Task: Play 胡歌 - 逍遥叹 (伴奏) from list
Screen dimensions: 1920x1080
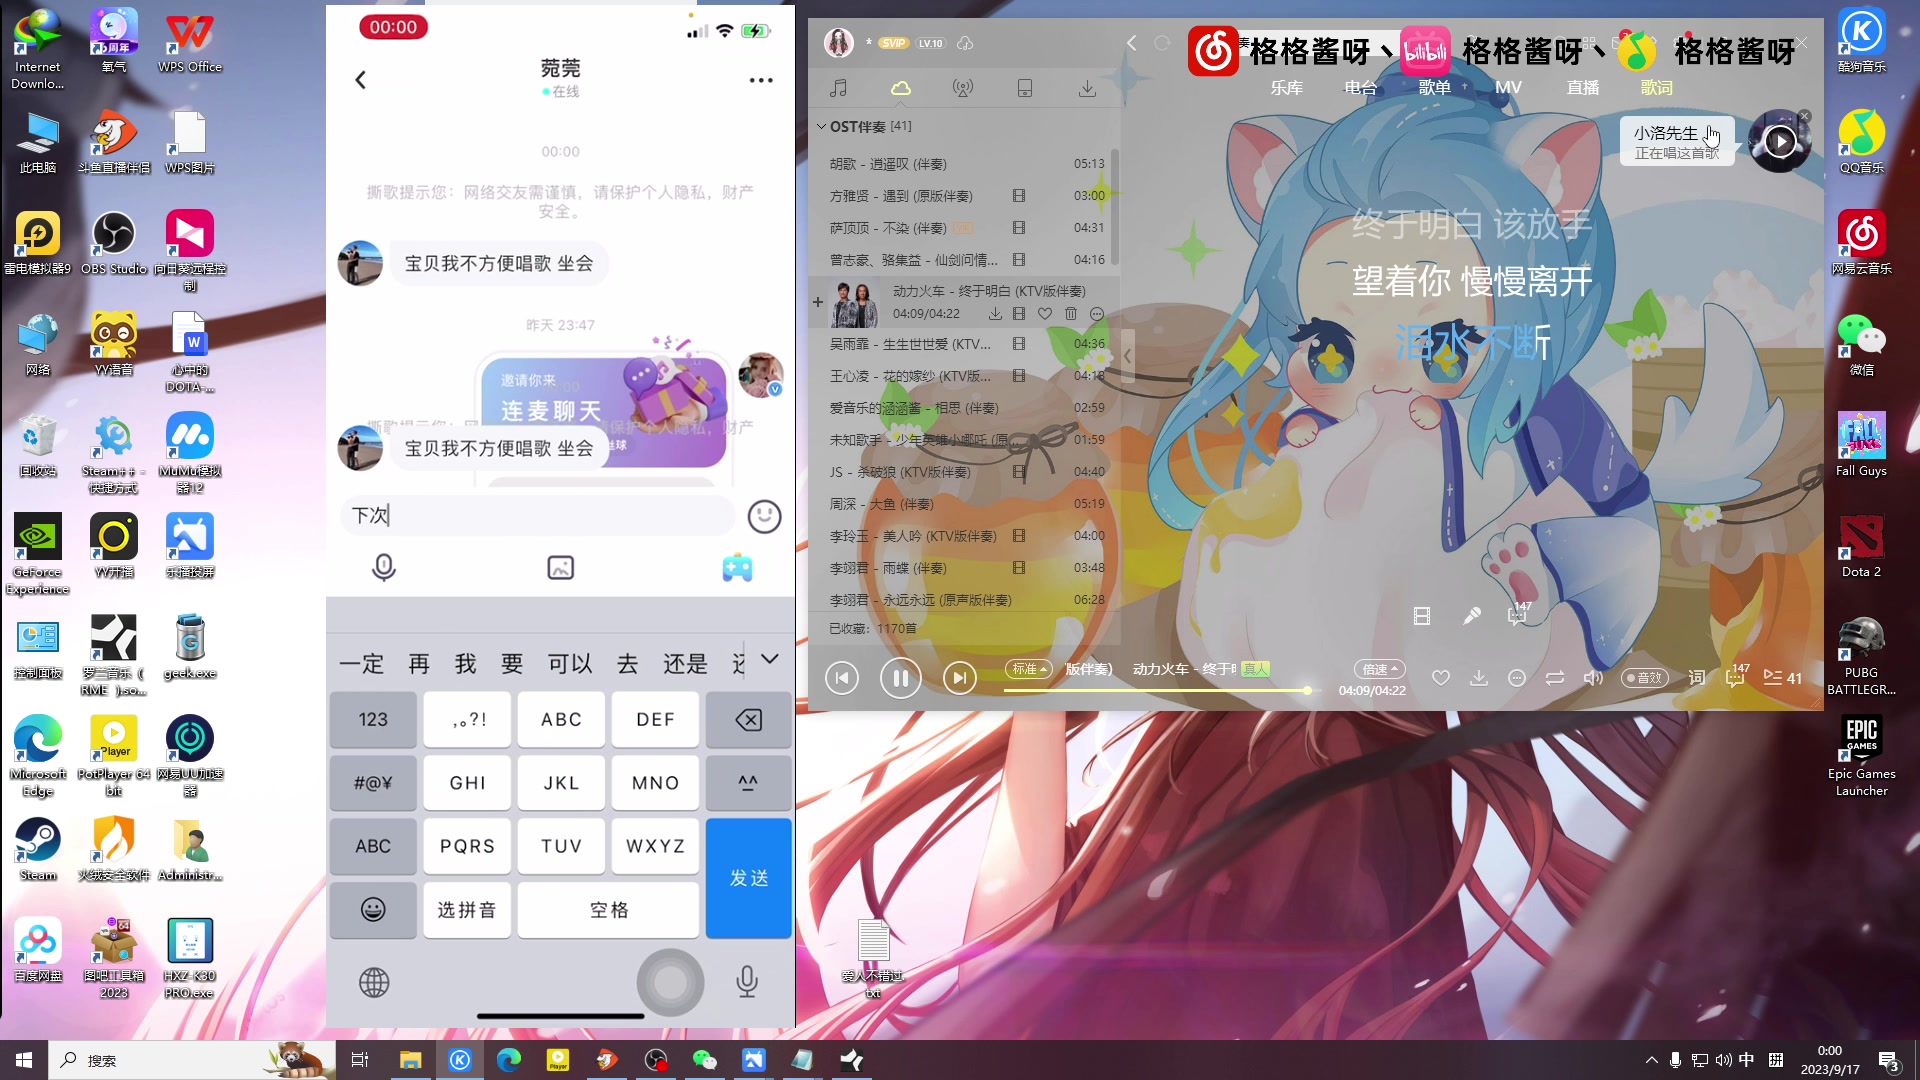Action: (964, 164)
